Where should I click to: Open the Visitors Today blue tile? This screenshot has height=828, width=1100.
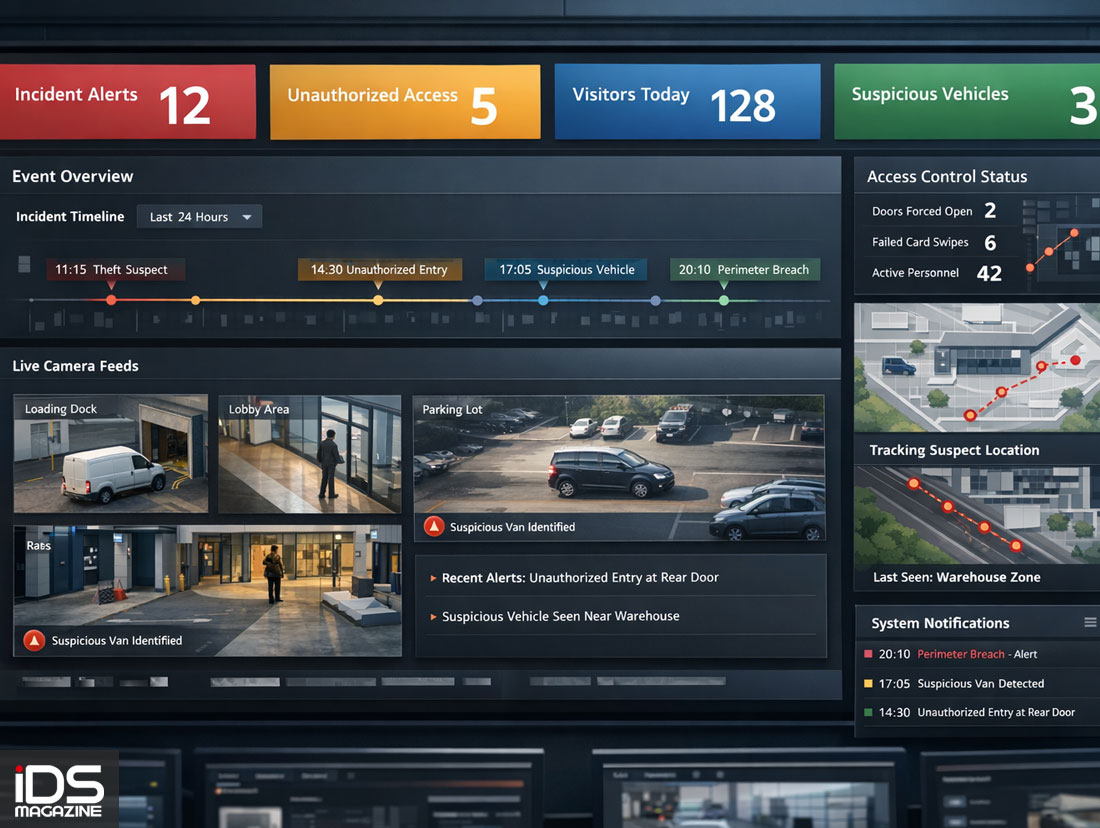[686, 102]
